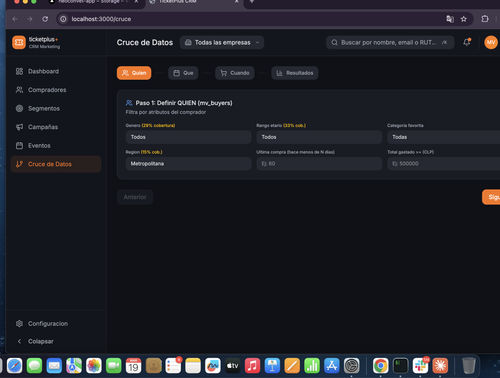500x378 pixels.
Task: Open browser extensions puzzle icon
Action: 485,19
